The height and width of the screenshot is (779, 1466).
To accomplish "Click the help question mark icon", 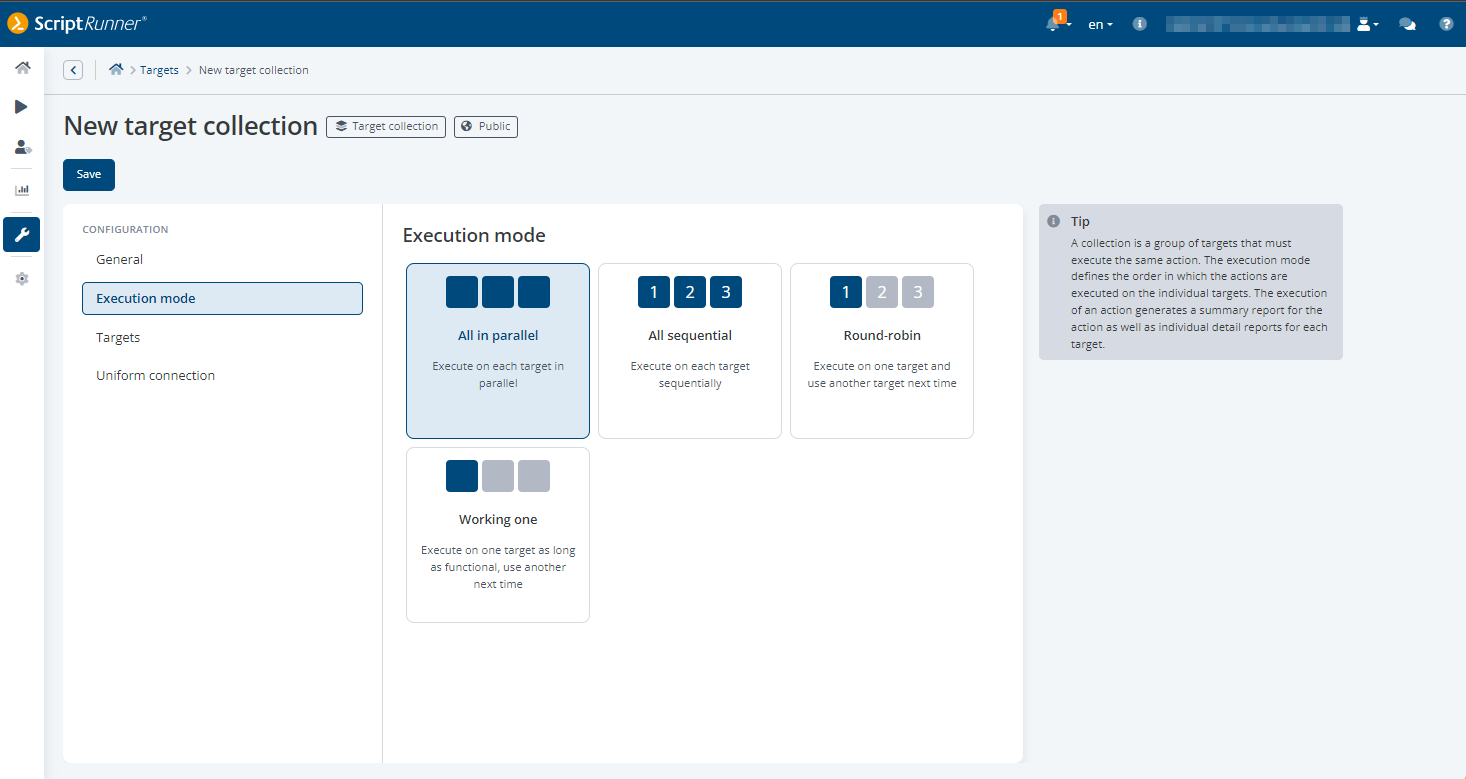I will click(x=1446, y=24).
